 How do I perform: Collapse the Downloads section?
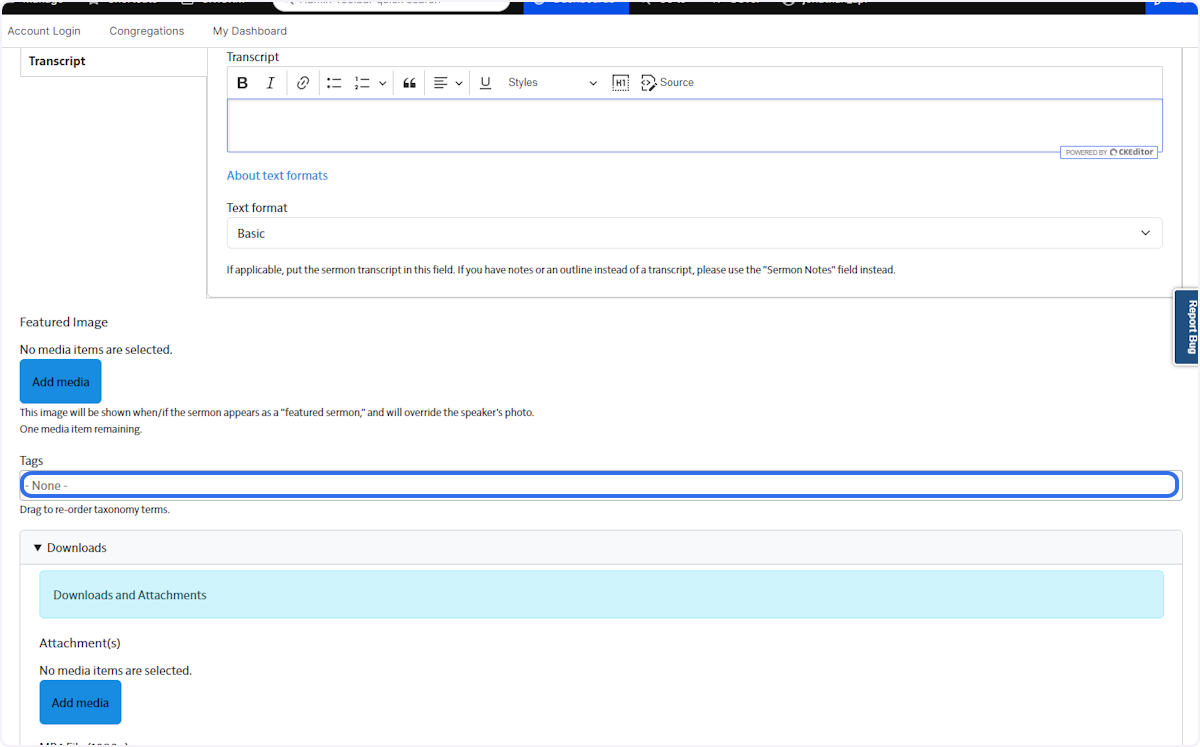tap(70, 548)
